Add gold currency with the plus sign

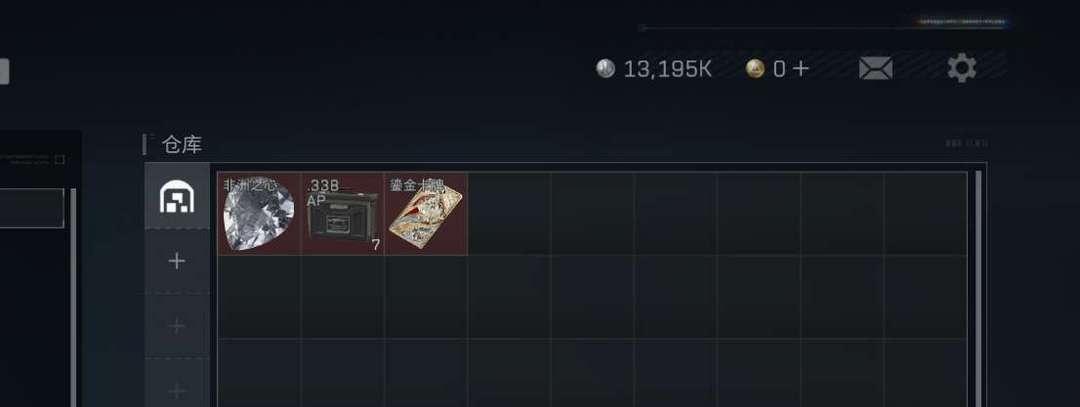tap(800, 68)
